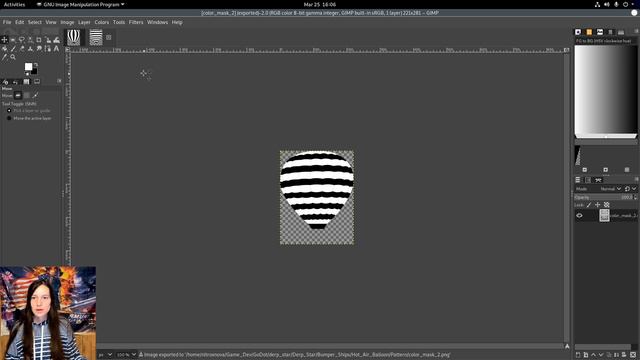This screenshot has height=360, width=640.
Task: Open the Brushes tab in right dock
Action: click(578, 32)
